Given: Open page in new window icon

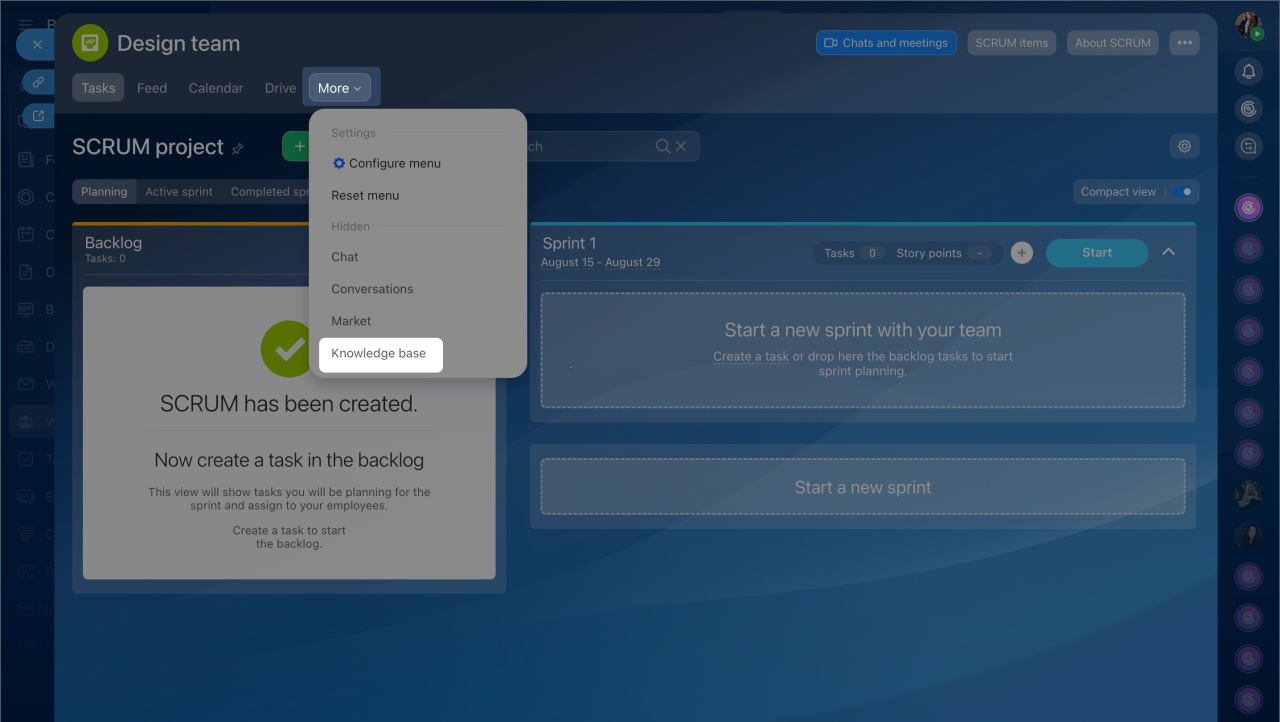Looking at the screenshot, I should point(38,116).
